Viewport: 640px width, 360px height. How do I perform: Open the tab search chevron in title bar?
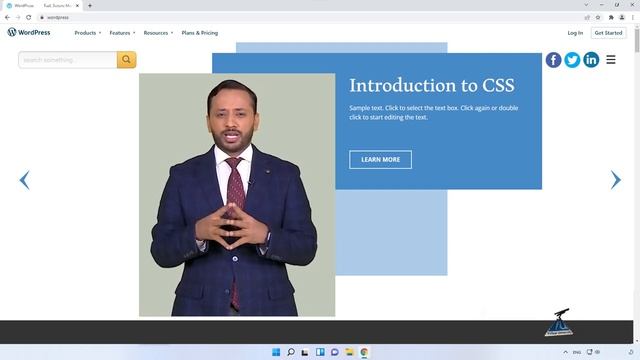point(586,5)
